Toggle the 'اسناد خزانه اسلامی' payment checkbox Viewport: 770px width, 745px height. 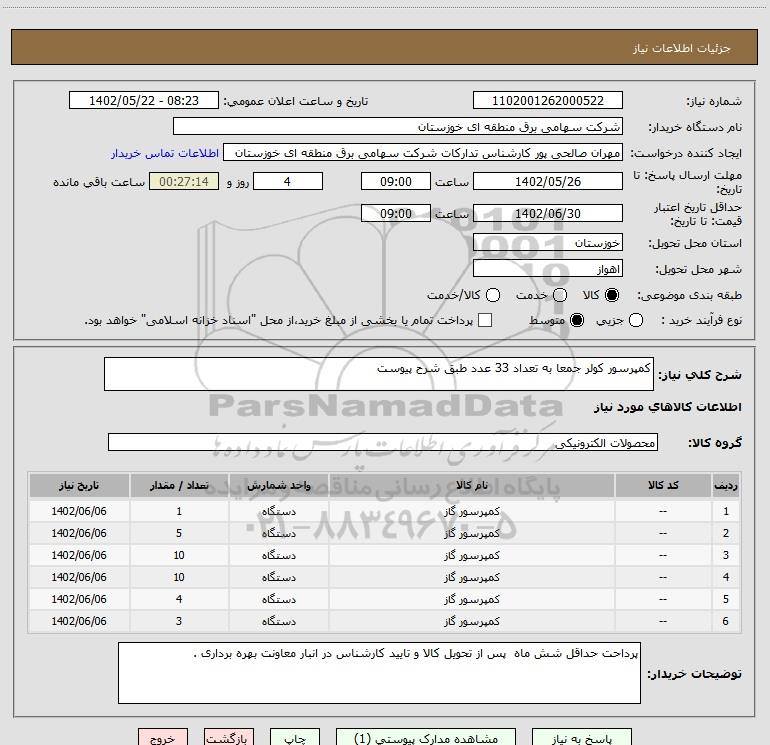pos(485,320)
